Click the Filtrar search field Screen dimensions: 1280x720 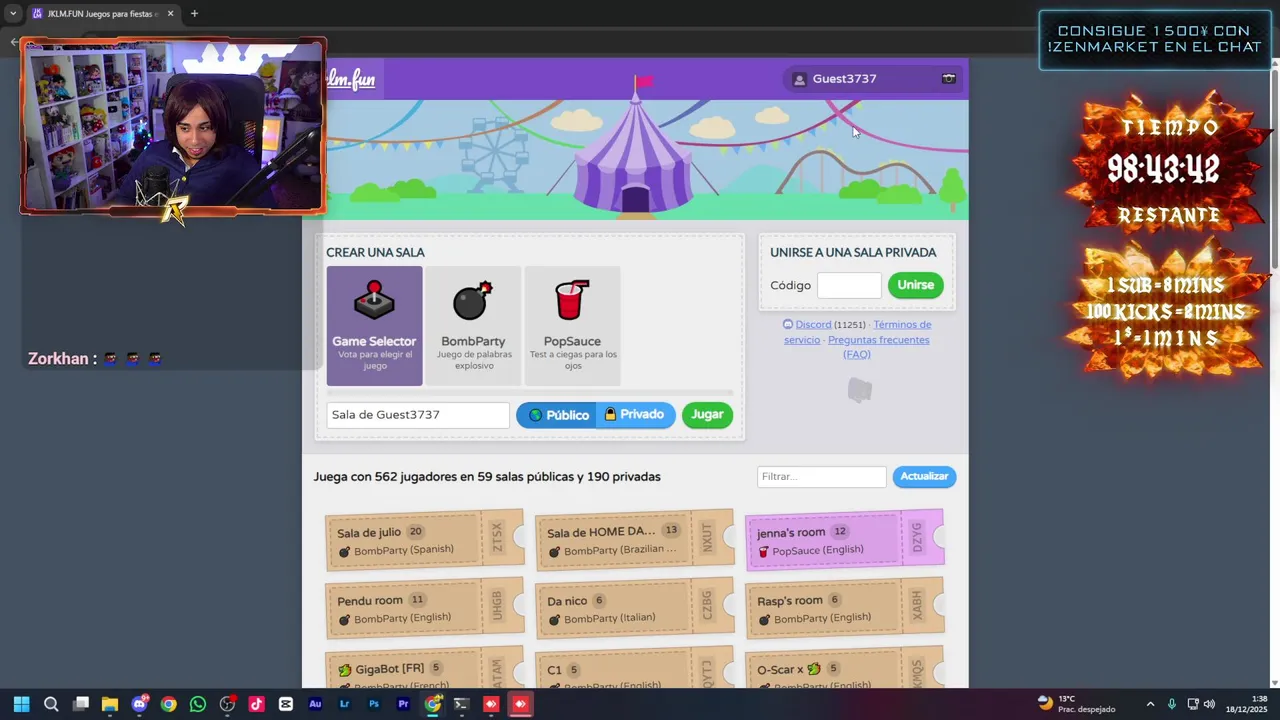click(822, 477)
